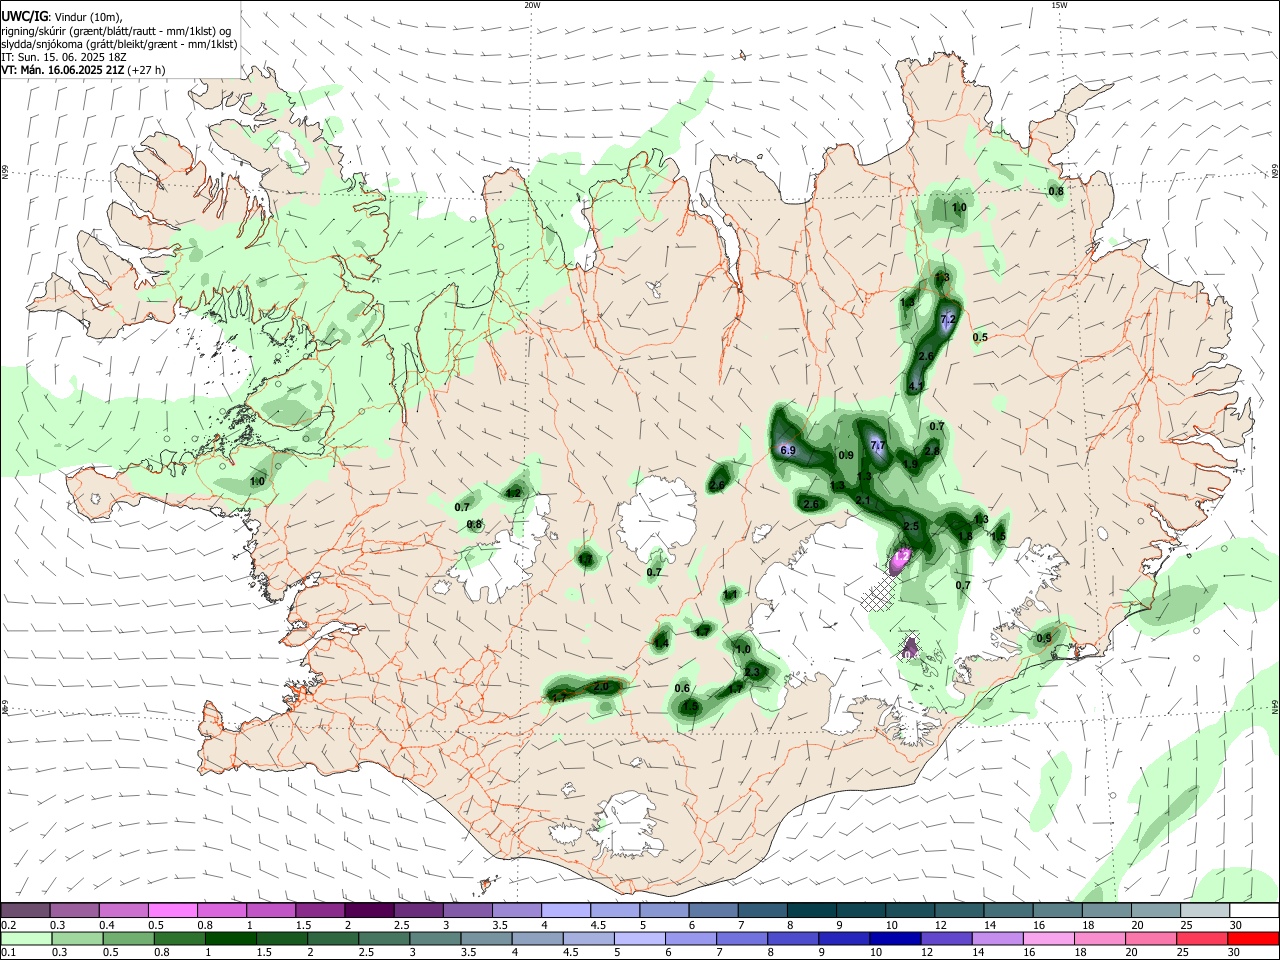Click the 1.8 precipitation value
This screenshot has height=960, width=1280.
[965, 537]
